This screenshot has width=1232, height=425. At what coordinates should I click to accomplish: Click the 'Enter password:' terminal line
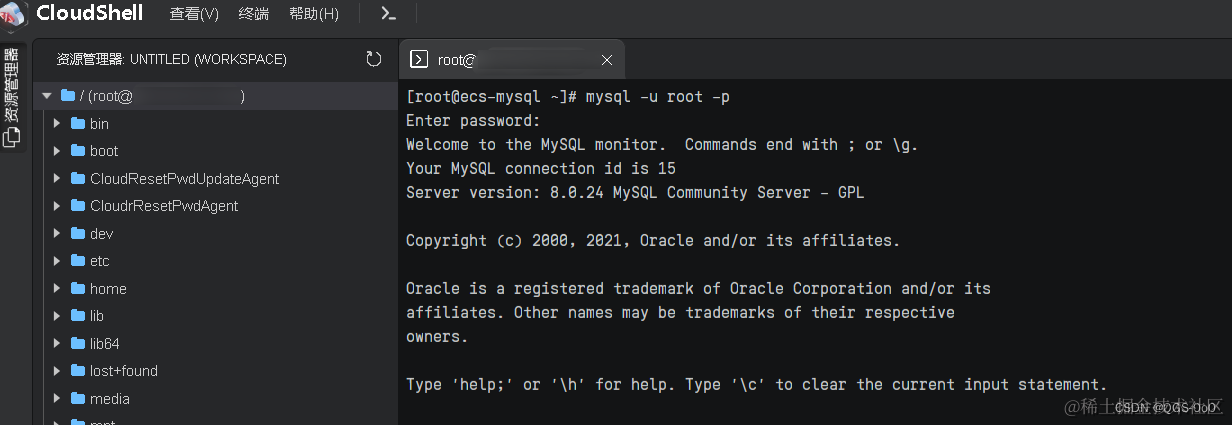(x=473, y=121)
